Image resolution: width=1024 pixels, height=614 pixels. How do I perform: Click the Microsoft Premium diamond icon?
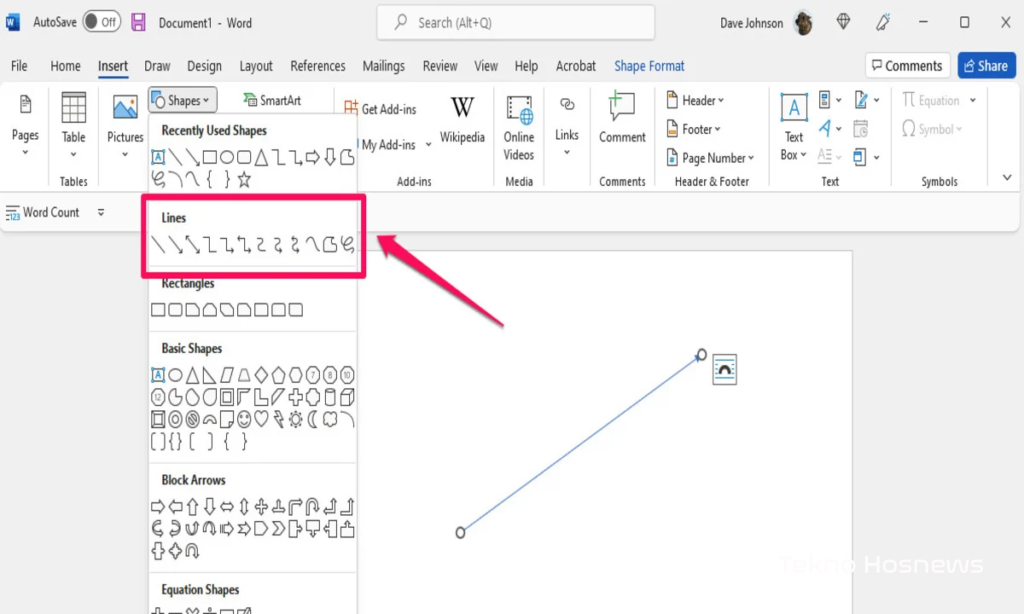844,22
